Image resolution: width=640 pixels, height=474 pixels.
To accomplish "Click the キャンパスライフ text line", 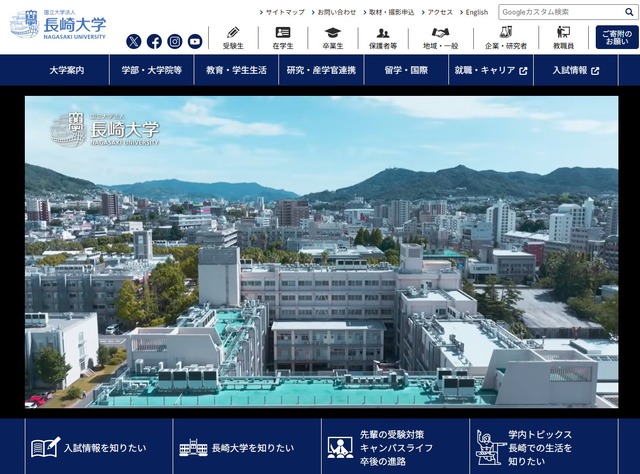I will click(396, 448).
